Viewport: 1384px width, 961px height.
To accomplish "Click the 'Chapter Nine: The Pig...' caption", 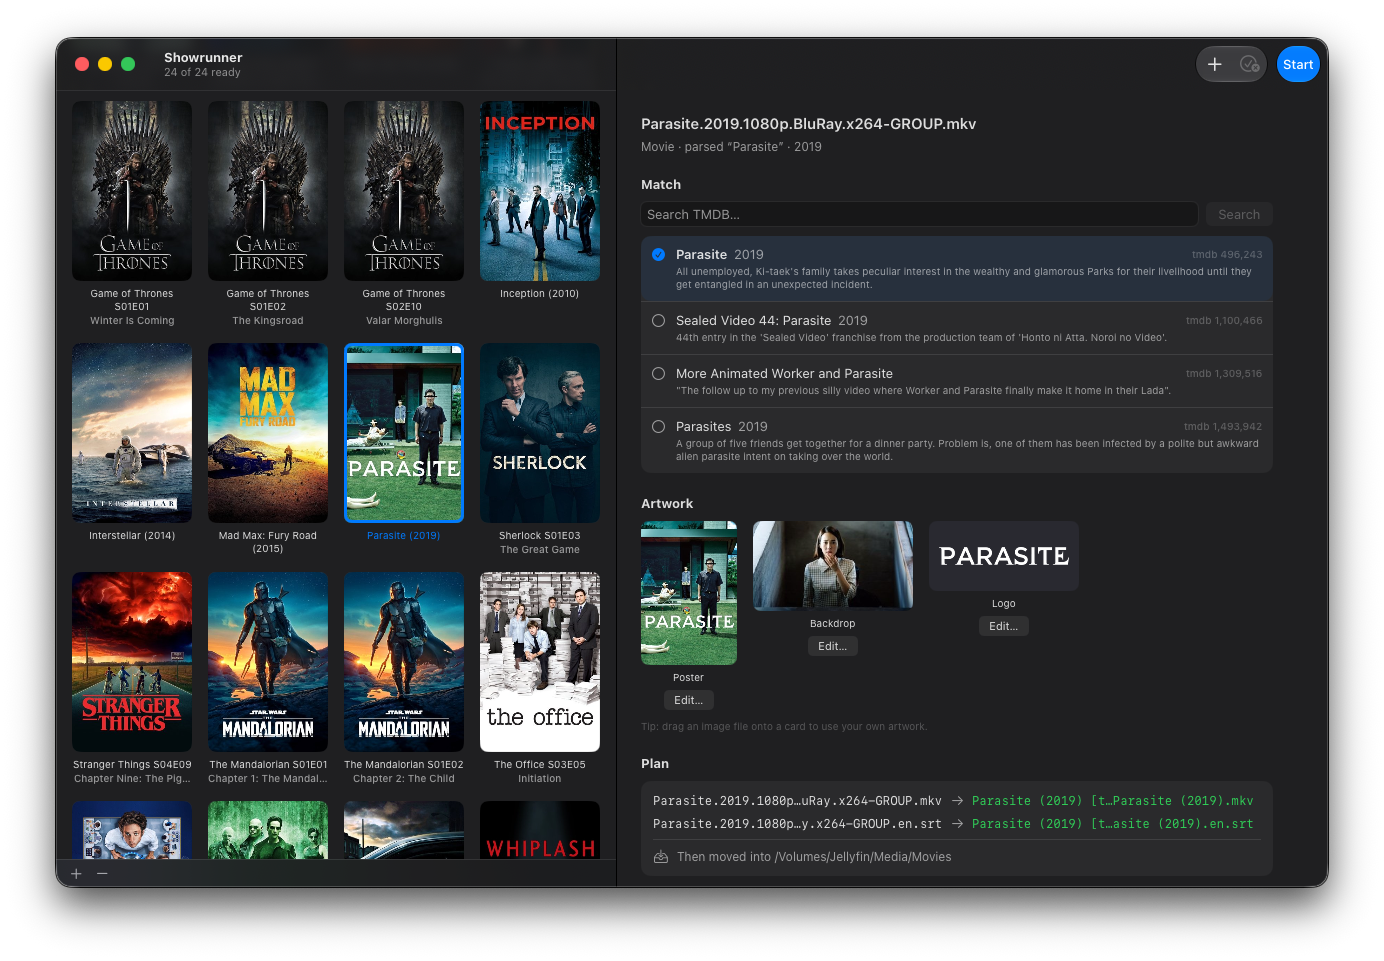I will [132, 779].
